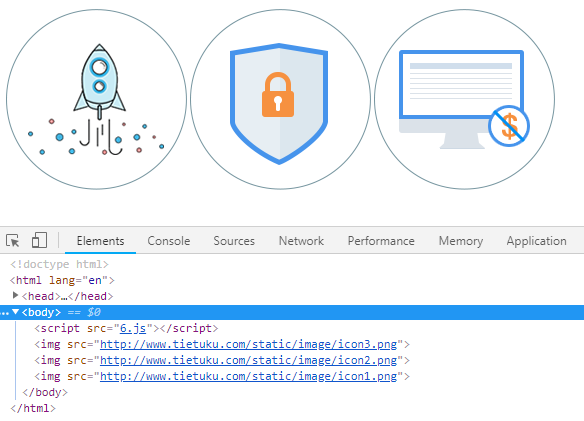This screenshot has width=584, height=421.
Task: Select the closing </html> tag row
Action: pyautogui.click(x=33, y=408)
